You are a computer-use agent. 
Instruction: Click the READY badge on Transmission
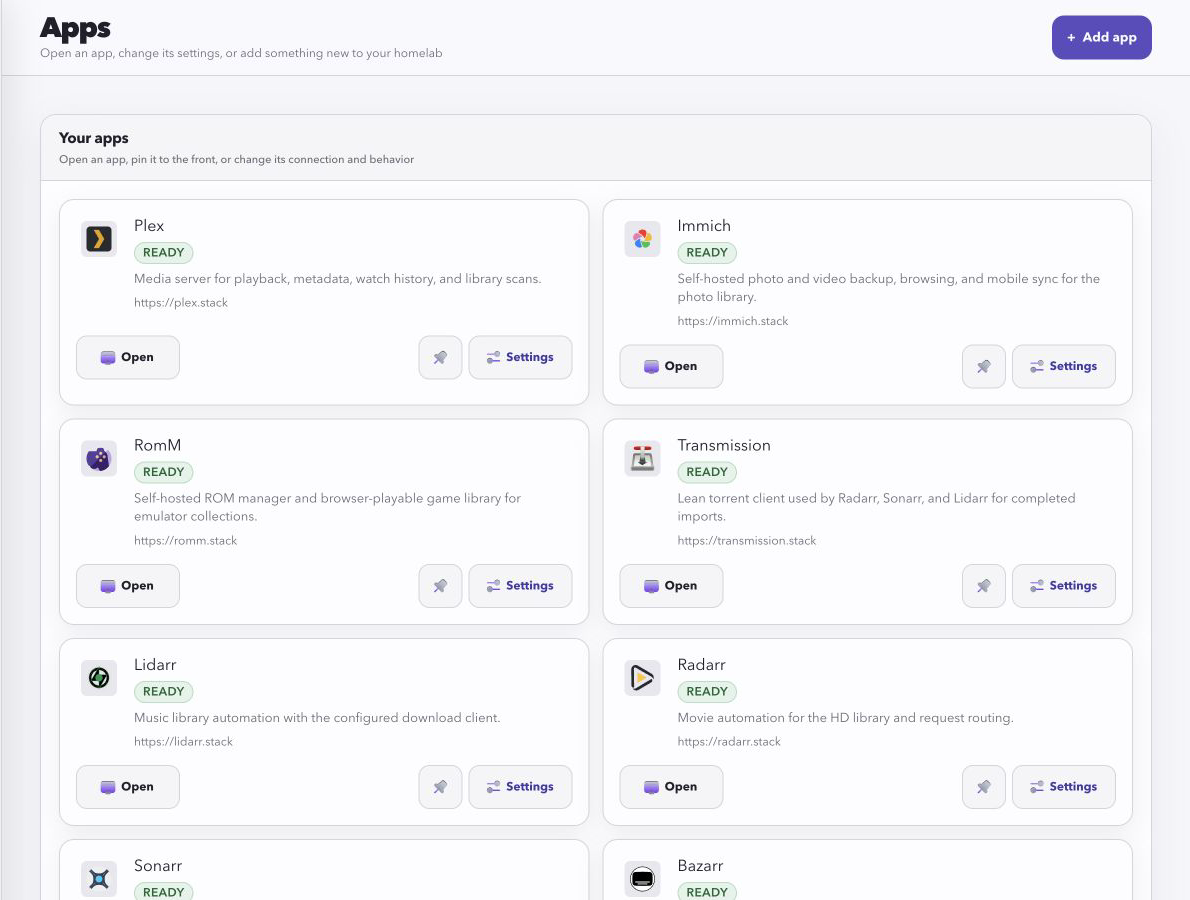(707, 472)
